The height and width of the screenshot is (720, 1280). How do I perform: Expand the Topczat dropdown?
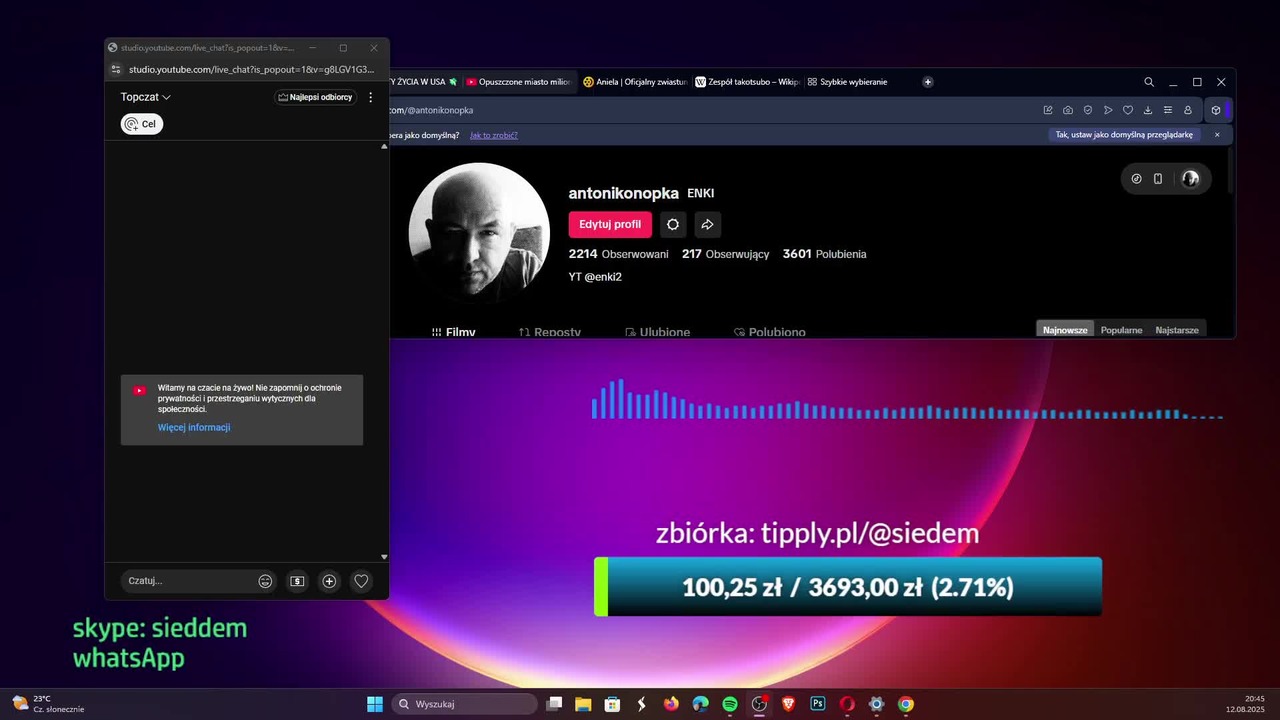point(146,97)
